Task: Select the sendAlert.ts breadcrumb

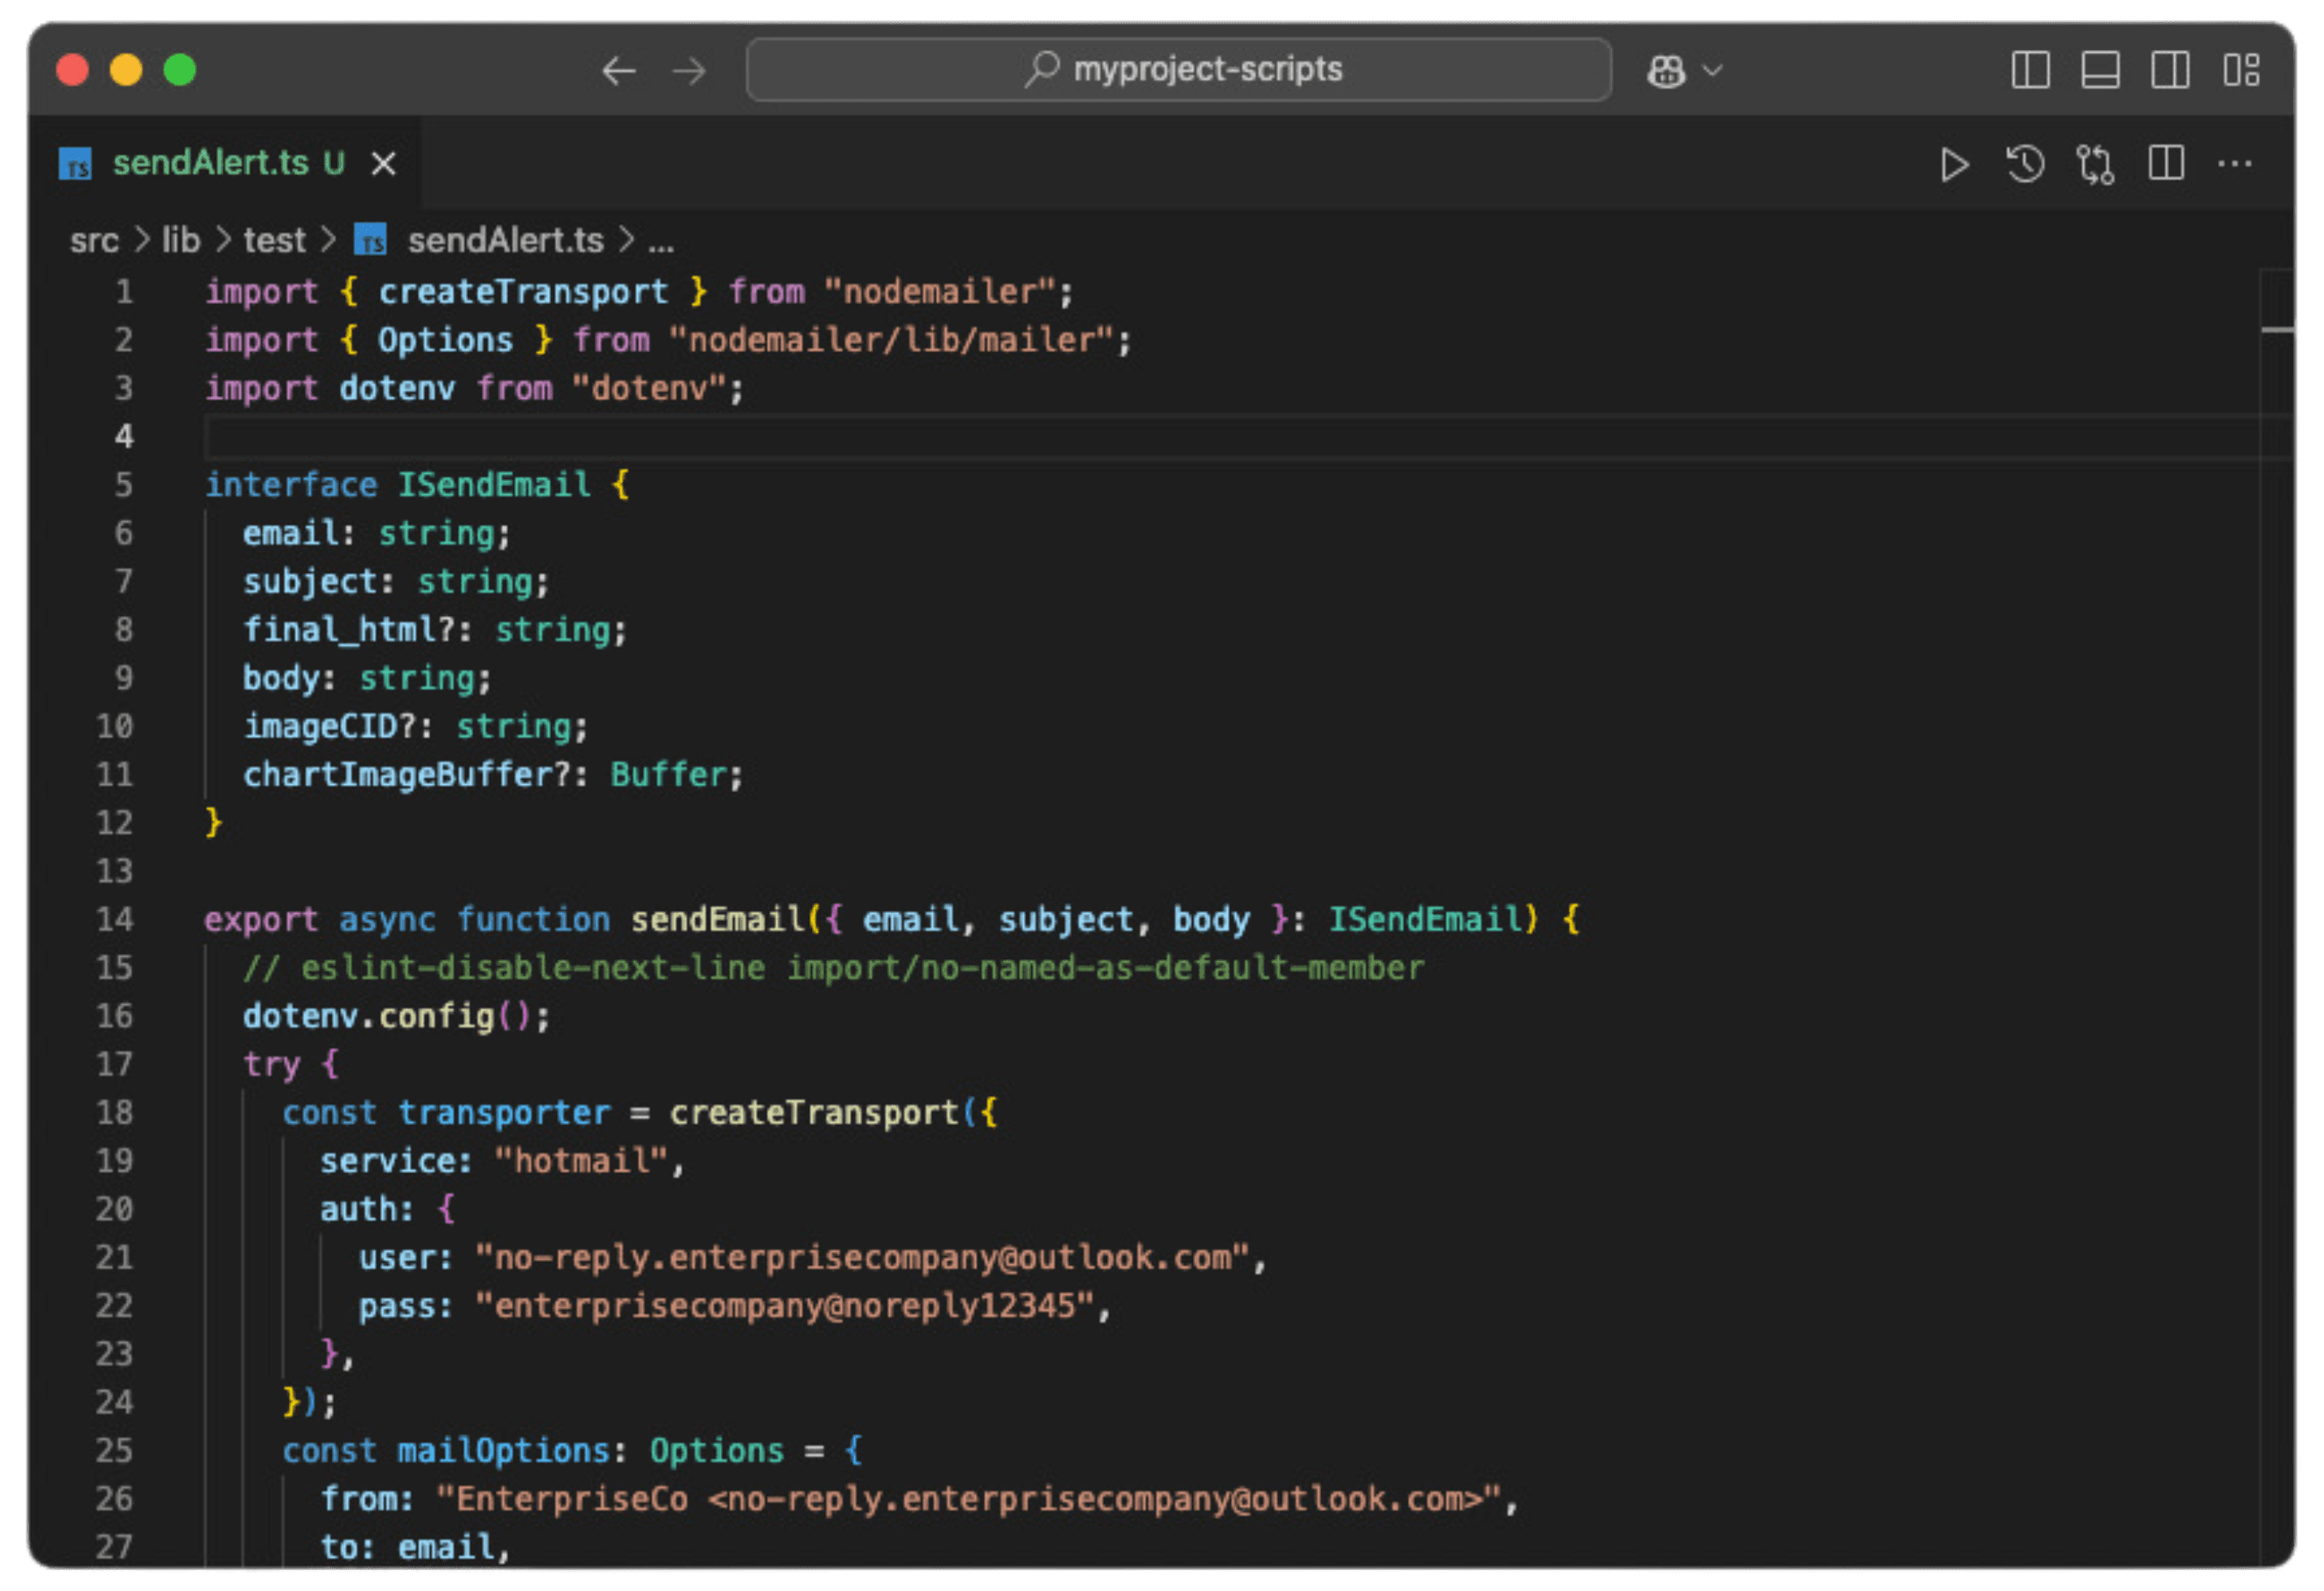Action: pos(505,240)
